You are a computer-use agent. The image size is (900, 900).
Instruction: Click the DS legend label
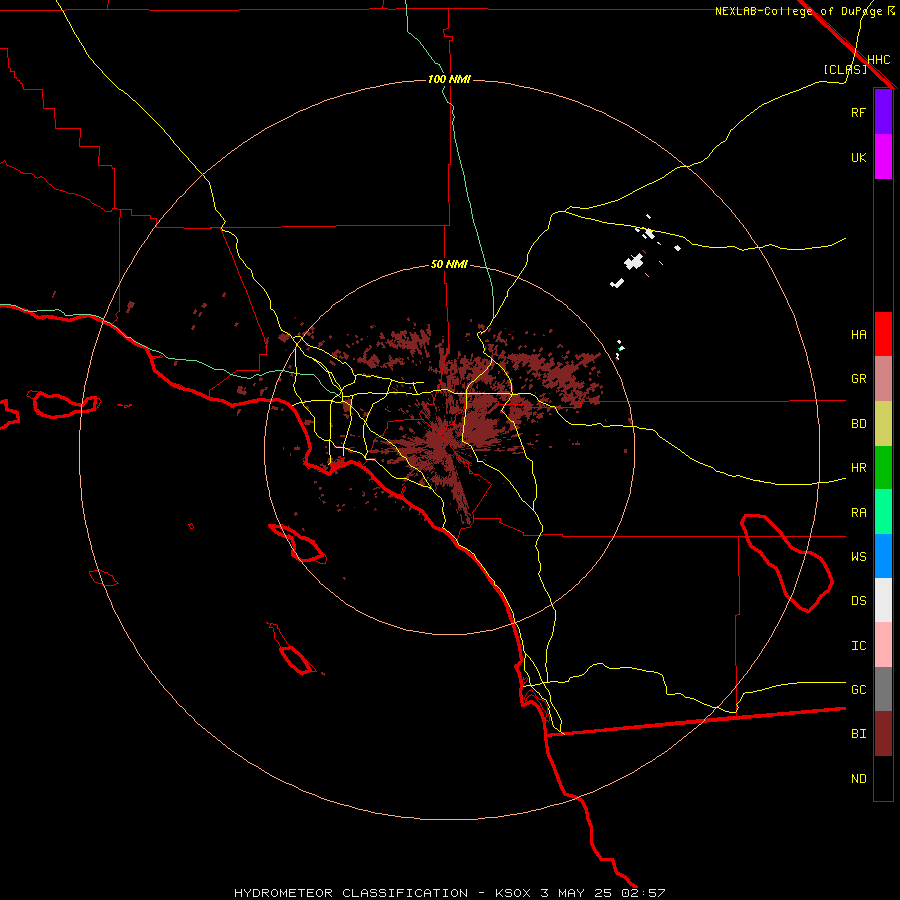tap(858, 601)
